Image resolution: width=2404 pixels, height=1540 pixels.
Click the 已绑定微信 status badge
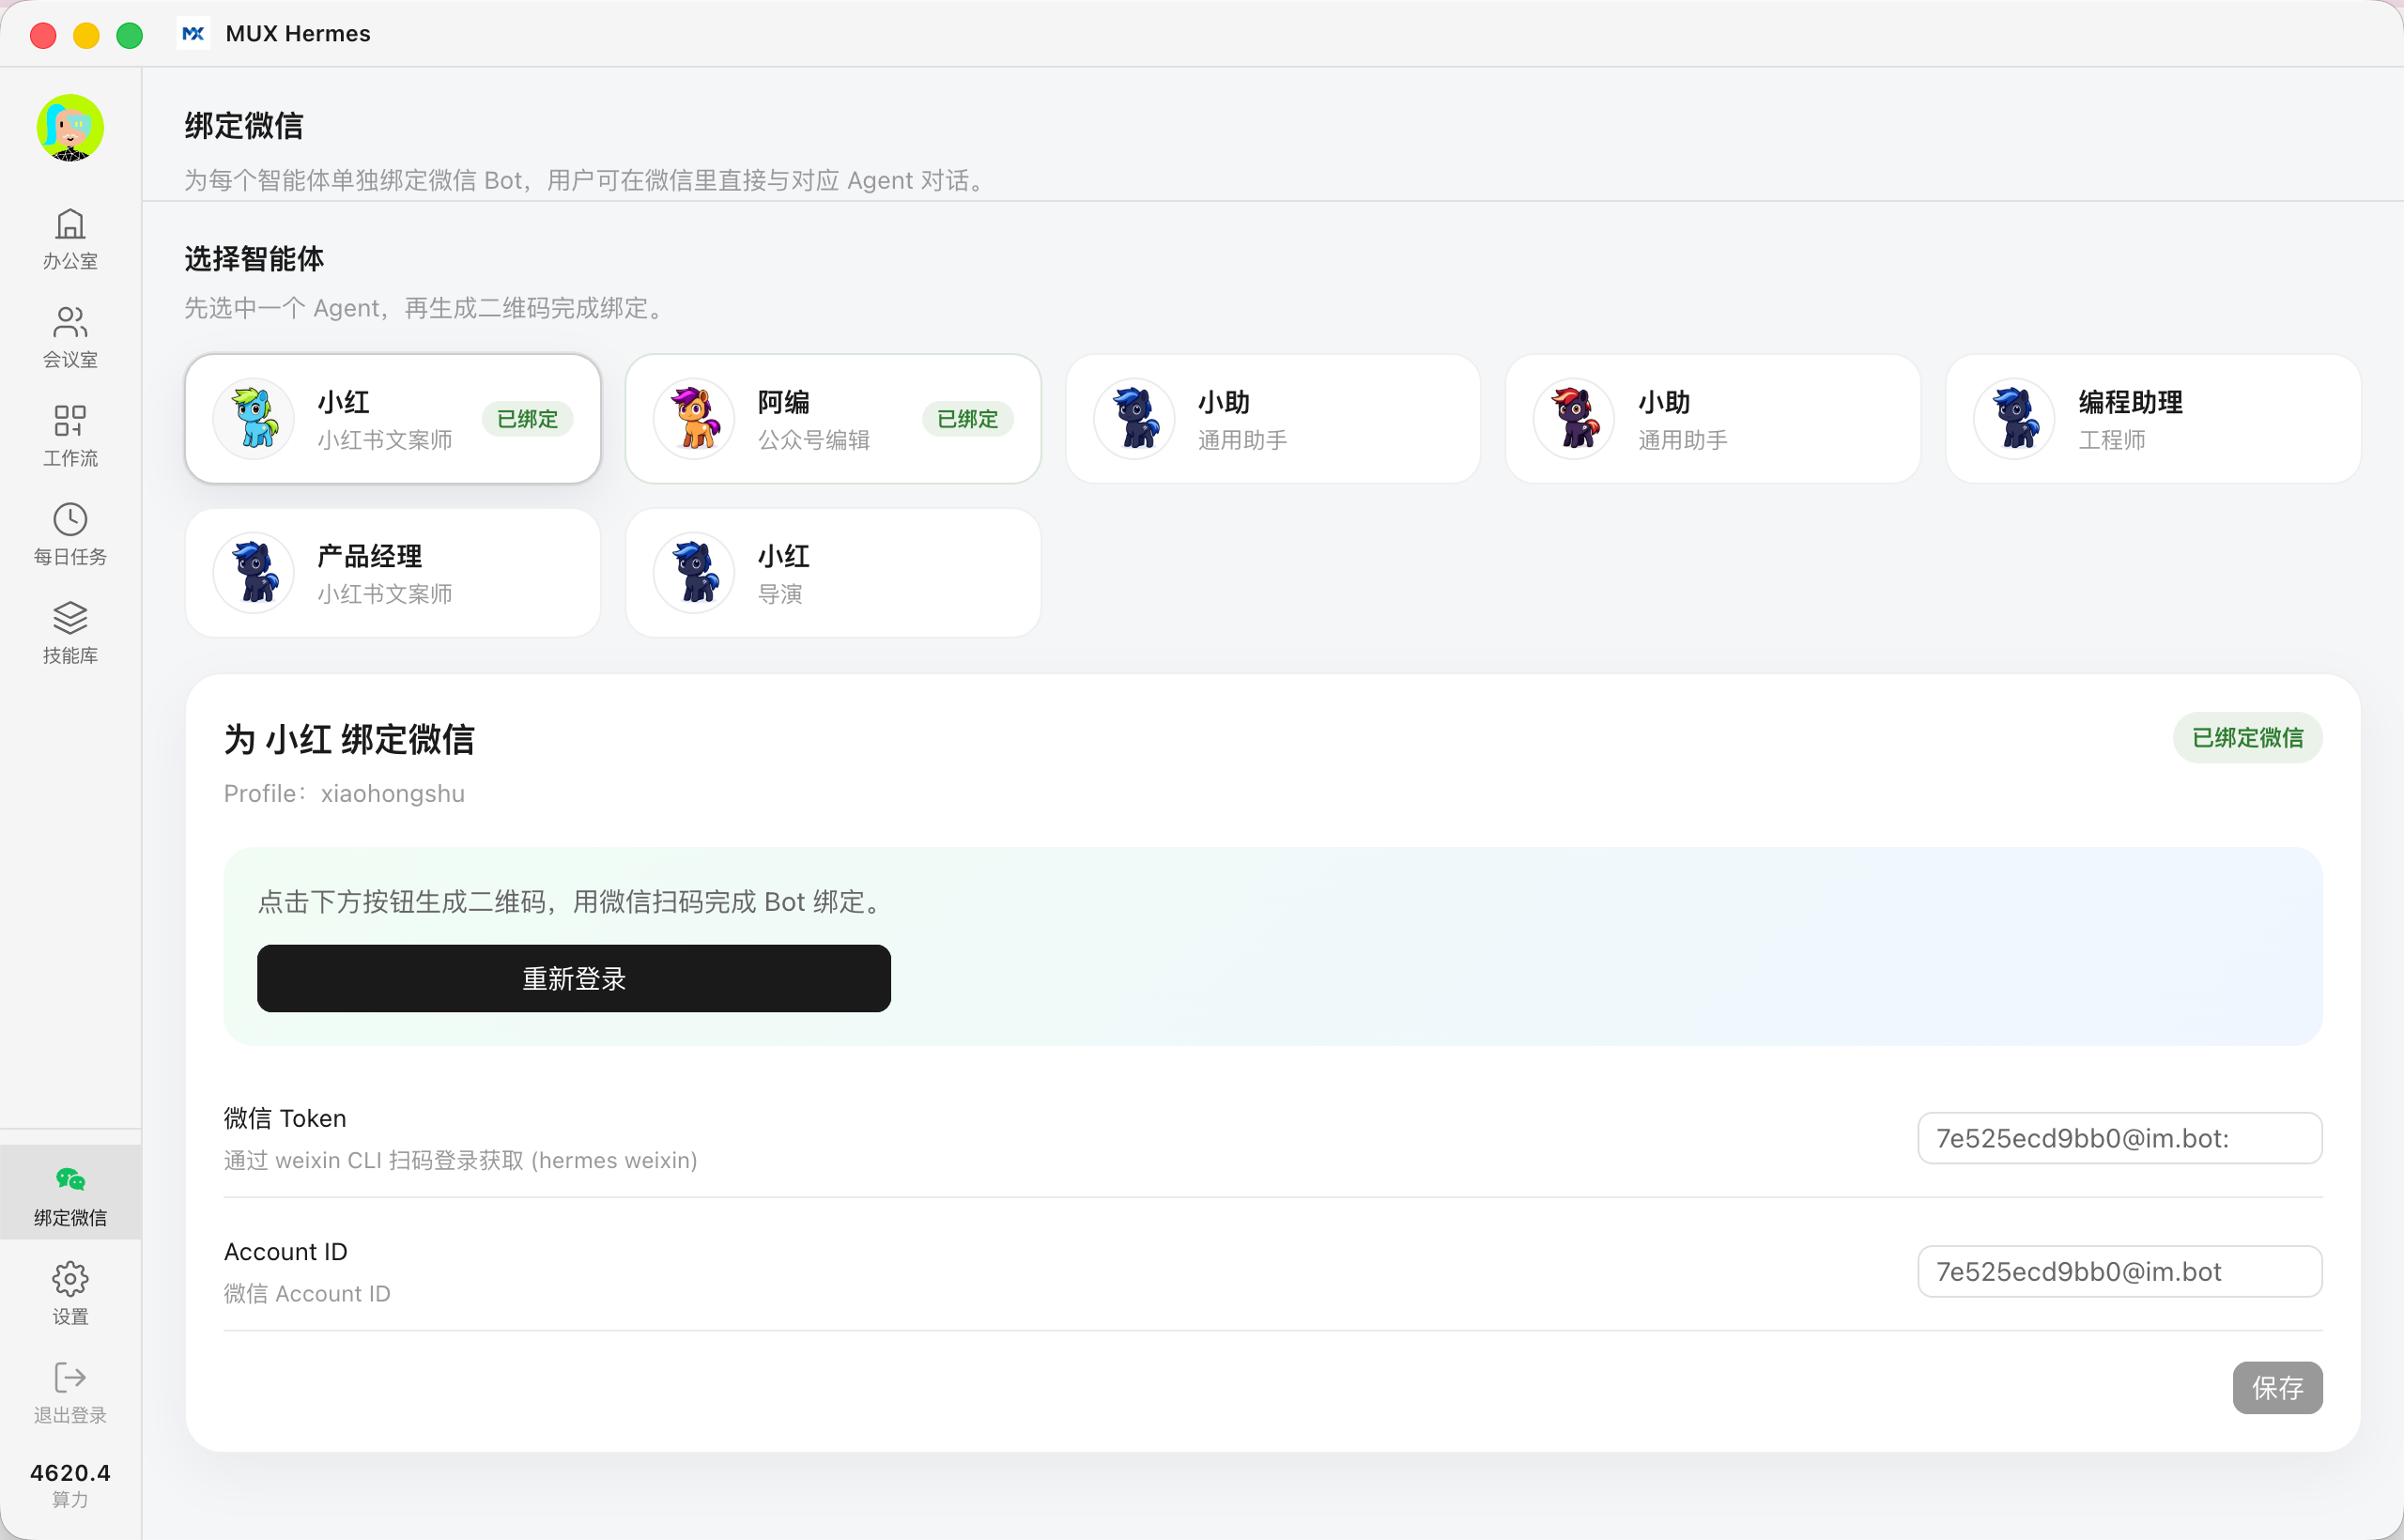pyautogui.click(x=2248, y=738)
